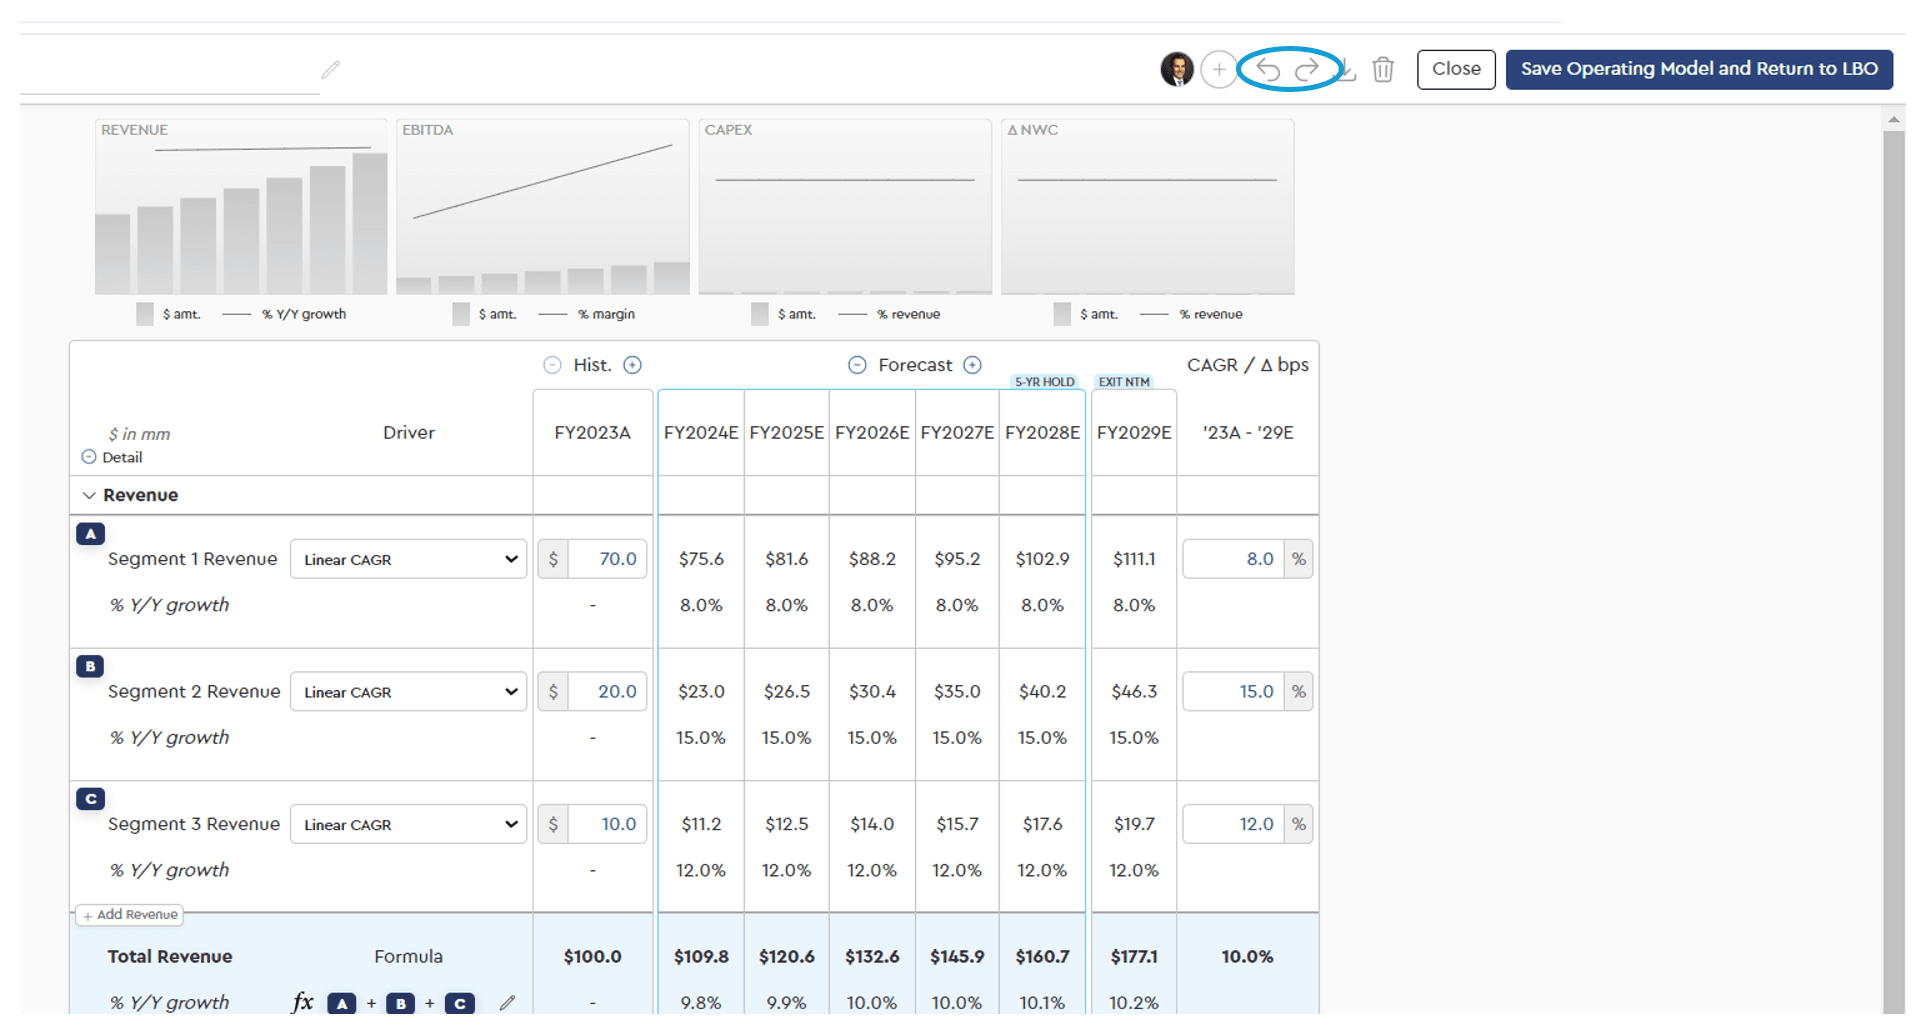Screen dimensions: 1932x1020
Task: Click the pencil icon to rename model
Action: 330,69
